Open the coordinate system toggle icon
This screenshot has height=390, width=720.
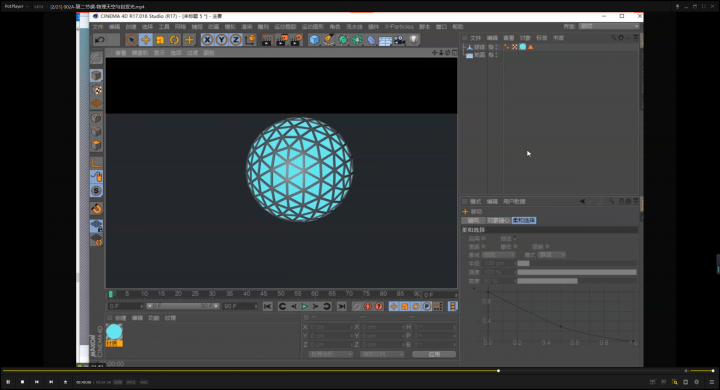coord(250,40)
